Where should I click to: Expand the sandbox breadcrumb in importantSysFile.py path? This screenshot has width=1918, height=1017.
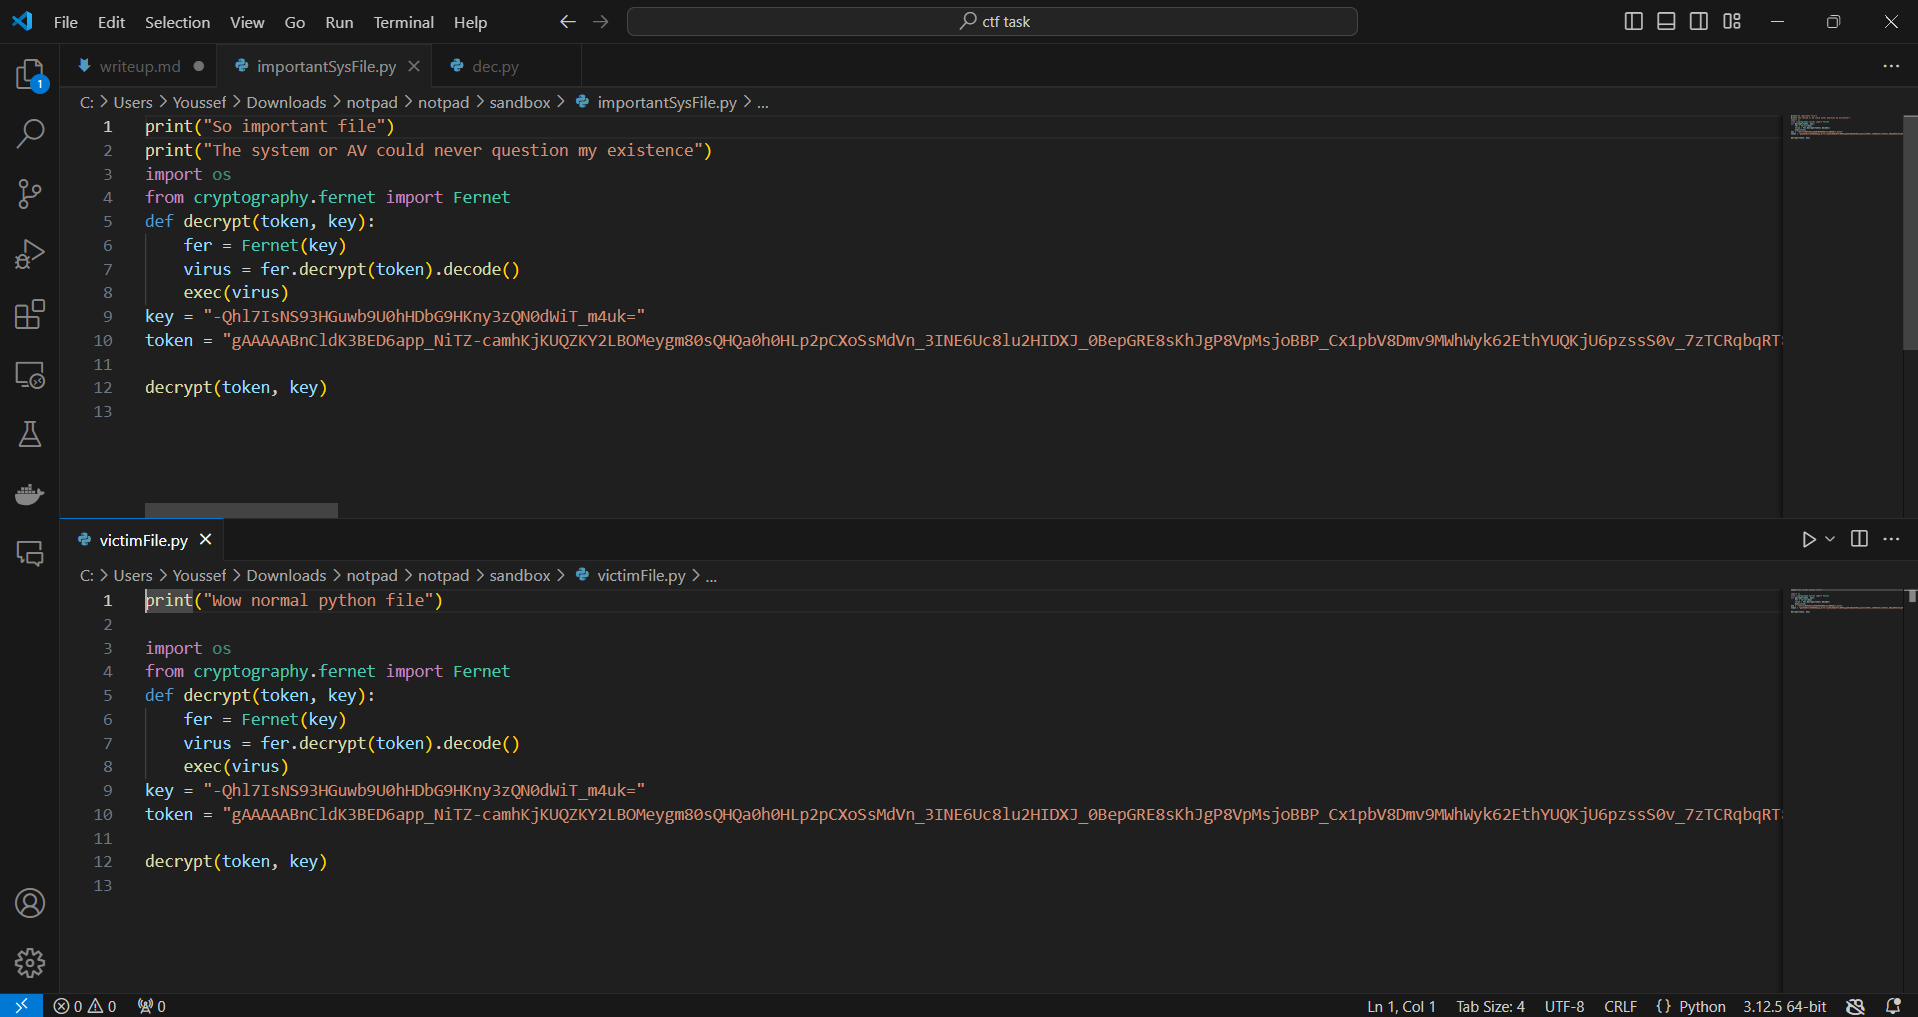(520, 102)
